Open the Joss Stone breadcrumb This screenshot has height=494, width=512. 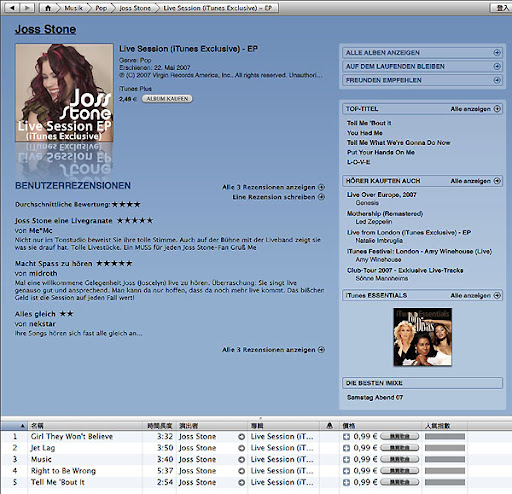135,8
